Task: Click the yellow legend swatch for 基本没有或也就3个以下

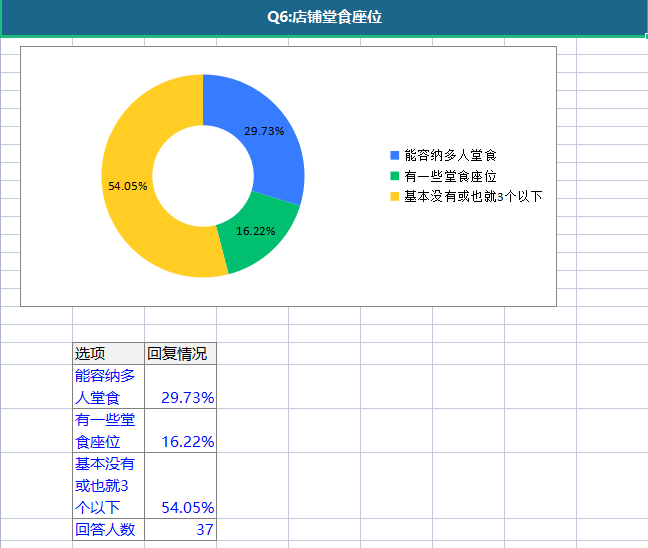Action: coord(395,196)
